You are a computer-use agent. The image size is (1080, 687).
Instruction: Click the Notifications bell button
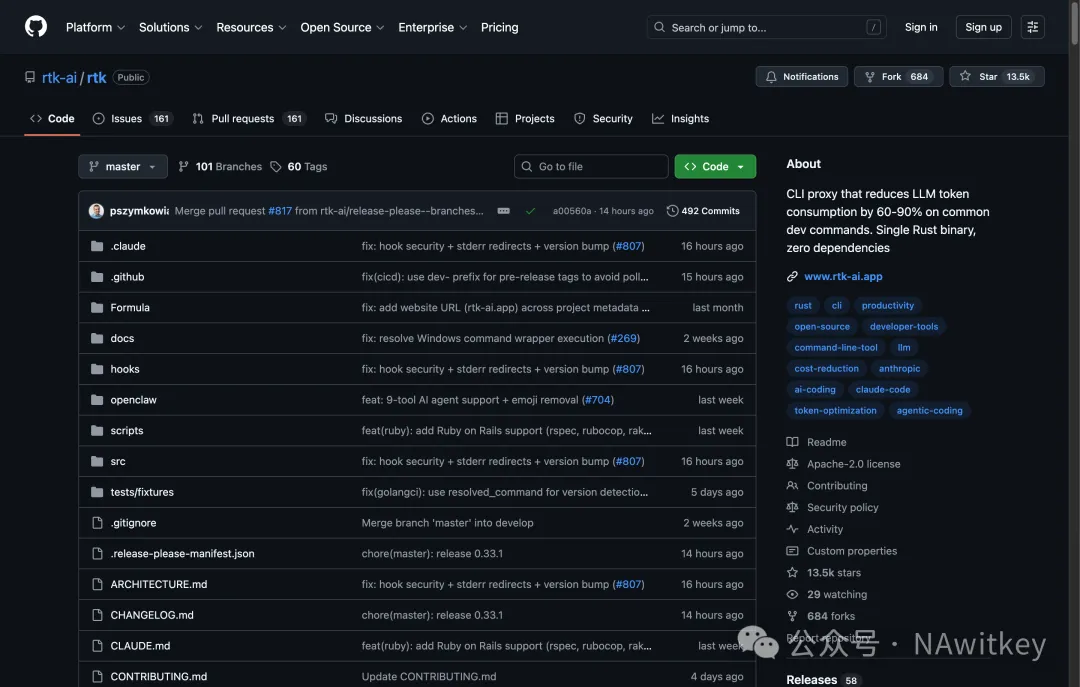tap(802, 76)
